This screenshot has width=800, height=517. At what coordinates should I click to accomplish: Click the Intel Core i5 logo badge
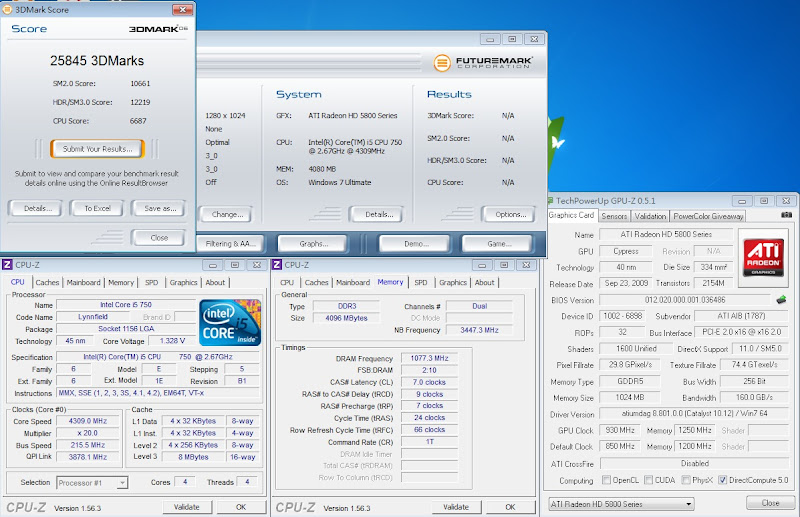(230, 323)
